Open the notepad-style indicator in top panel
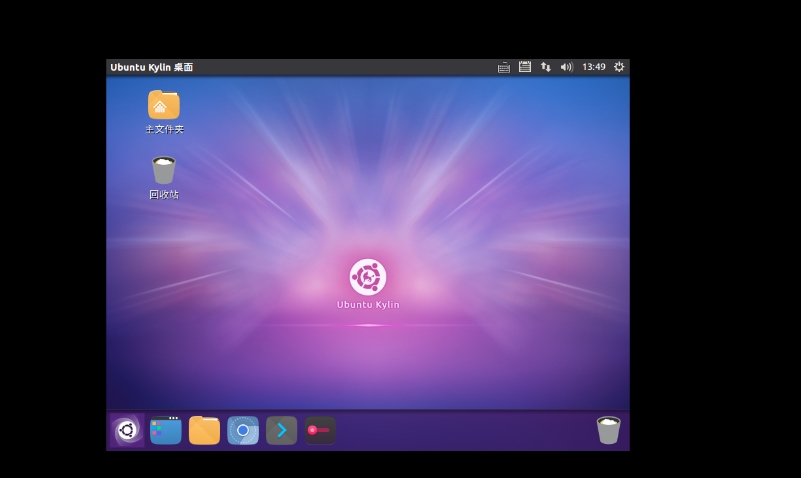 (525, 66)
